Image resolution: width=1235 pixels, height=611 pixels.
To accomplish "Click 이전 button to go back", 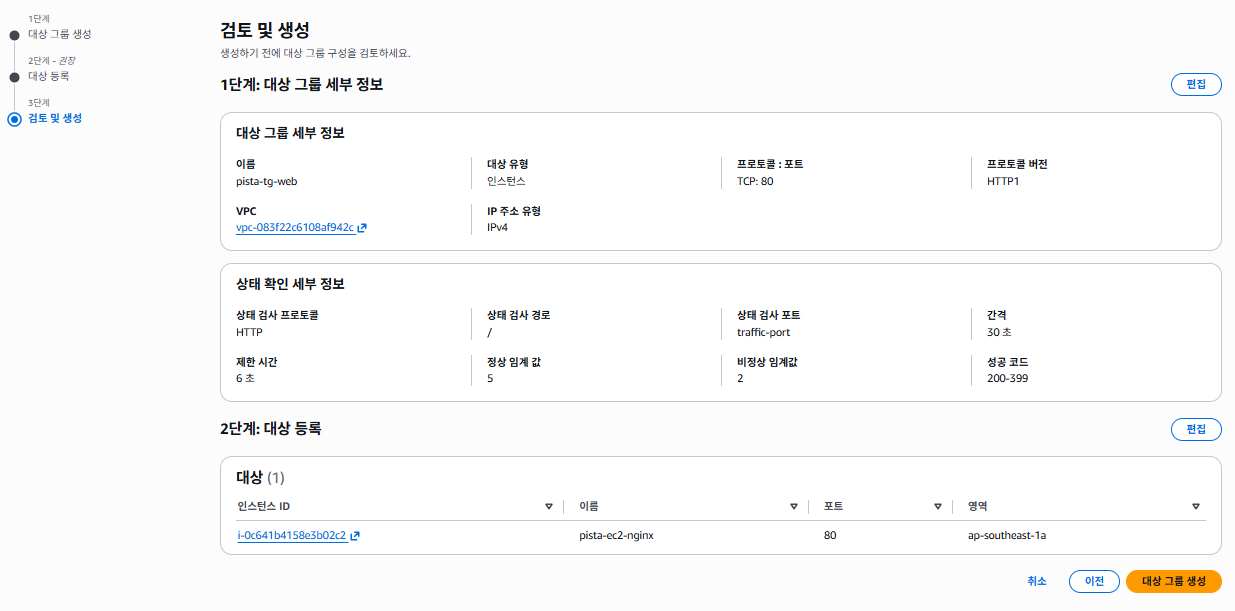I will coord(1094,581).
